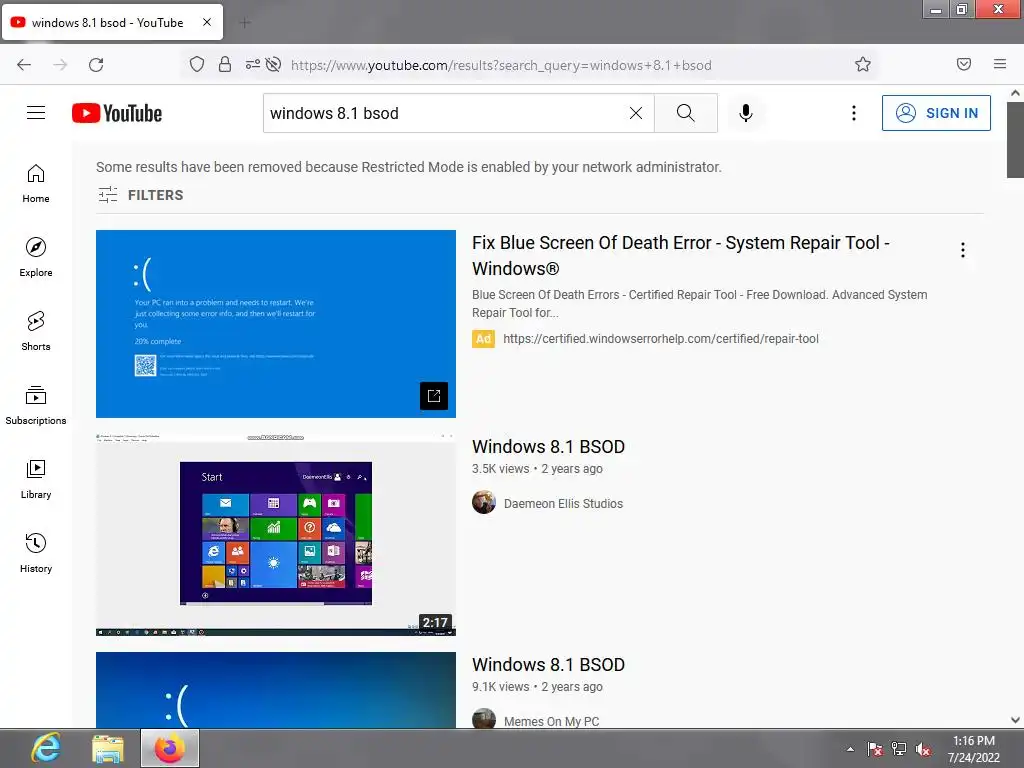Screen dimensions: 1024x768
Task: Open the 'Fix Blue Screen Of Death Error' ad title
Action: 680,255
